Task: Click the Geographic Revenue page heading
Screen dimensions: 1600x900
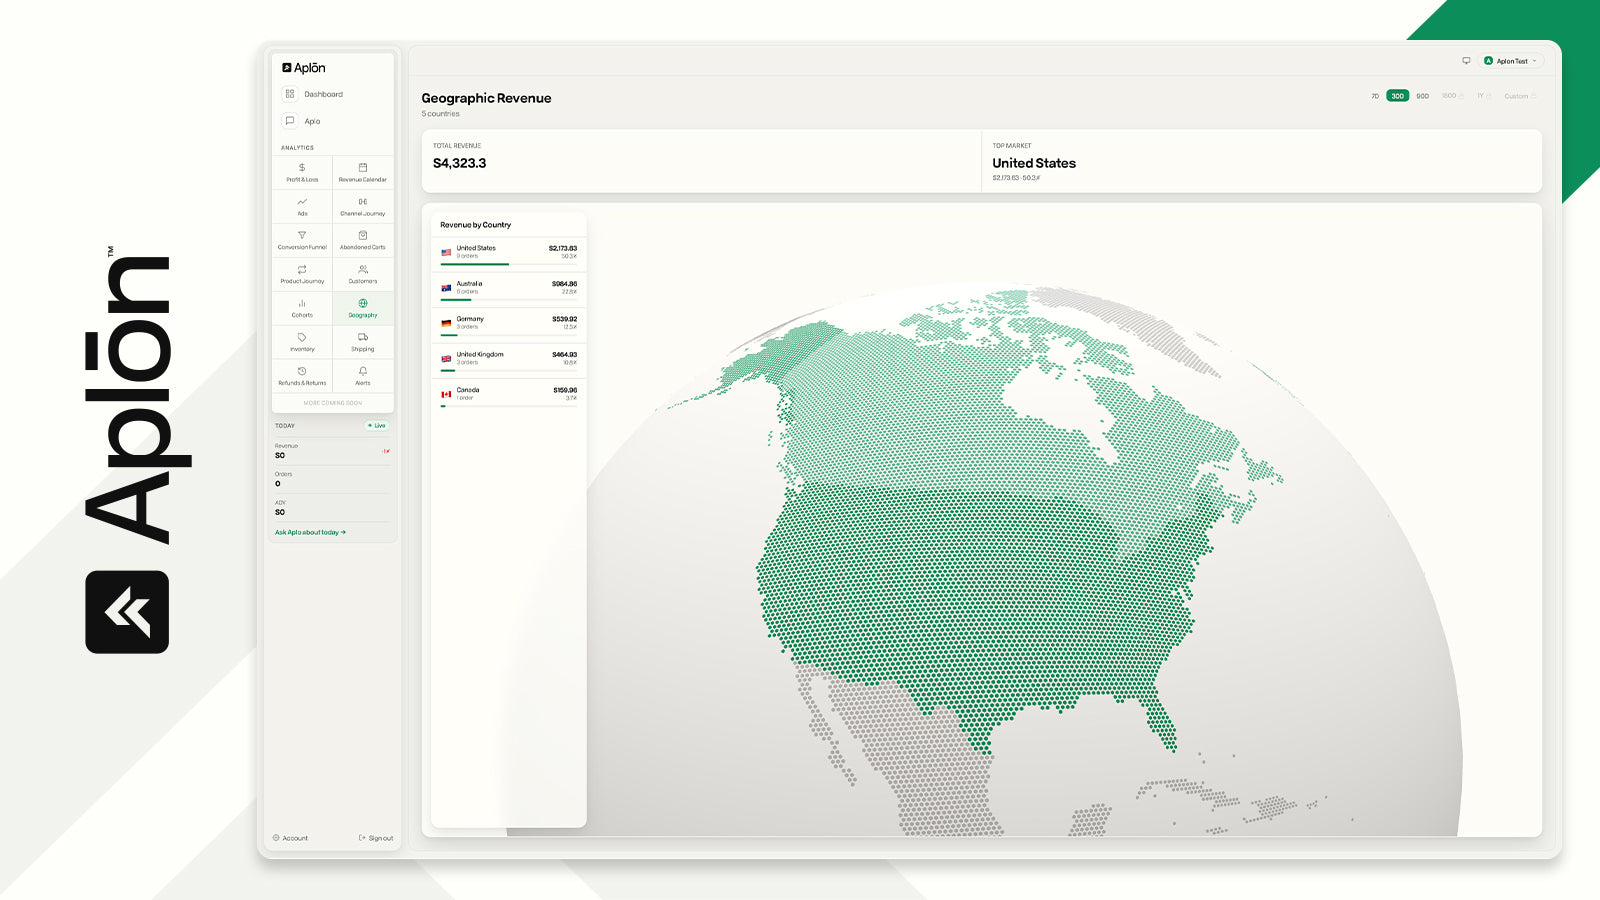Action: pyautogui.click(x=486, y=98)
